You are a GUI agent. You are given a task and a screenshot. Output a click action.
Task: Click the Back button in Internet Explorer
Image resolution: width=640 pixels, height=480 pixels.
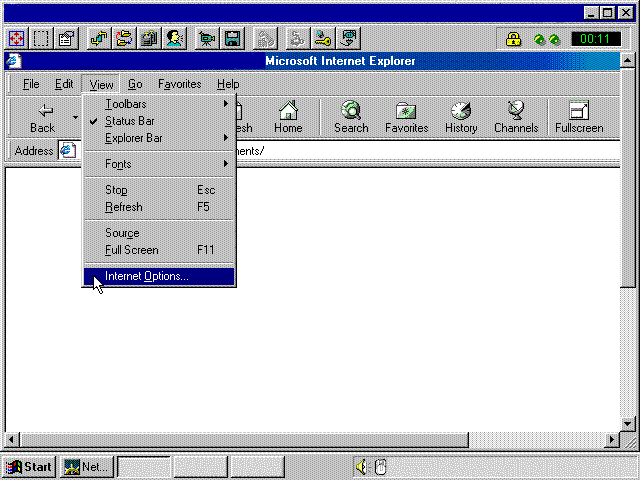(42, 118)
